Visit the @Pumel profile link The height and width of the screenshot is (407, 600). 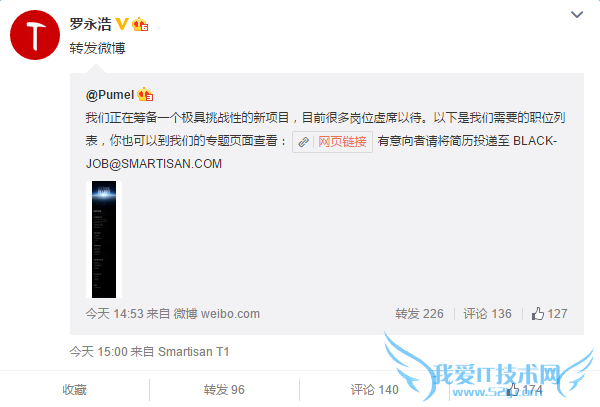[110, 94]
